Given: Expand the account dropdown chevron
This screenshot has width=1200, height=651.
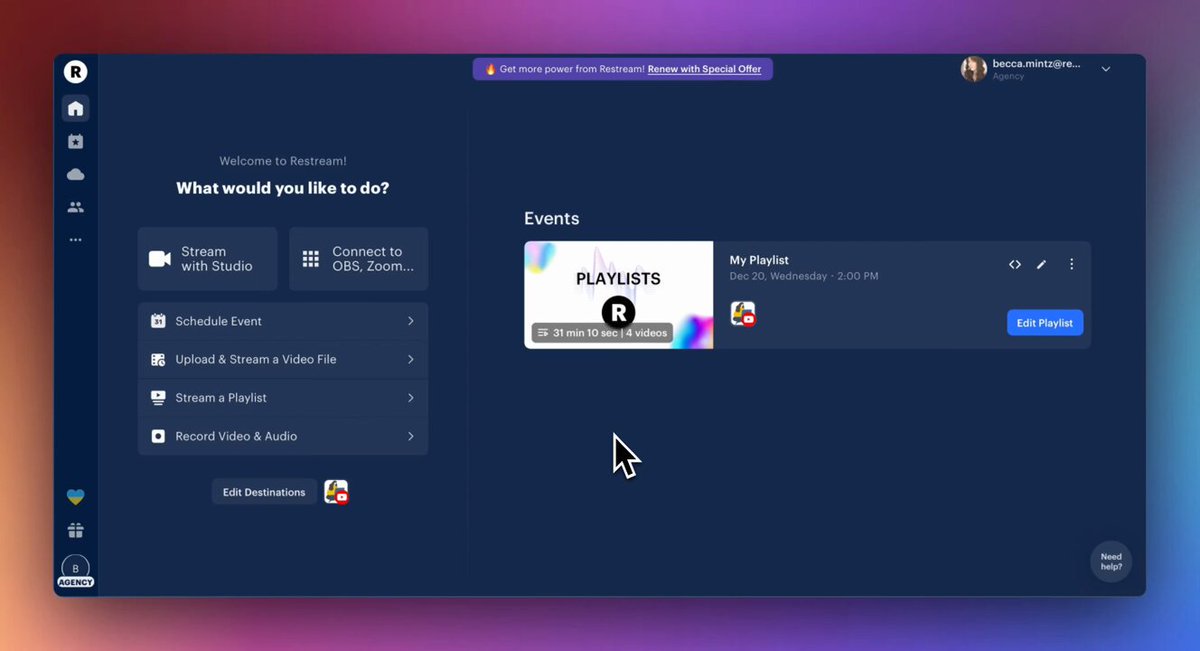Looking at the screenshot, I should [1105, 69].
